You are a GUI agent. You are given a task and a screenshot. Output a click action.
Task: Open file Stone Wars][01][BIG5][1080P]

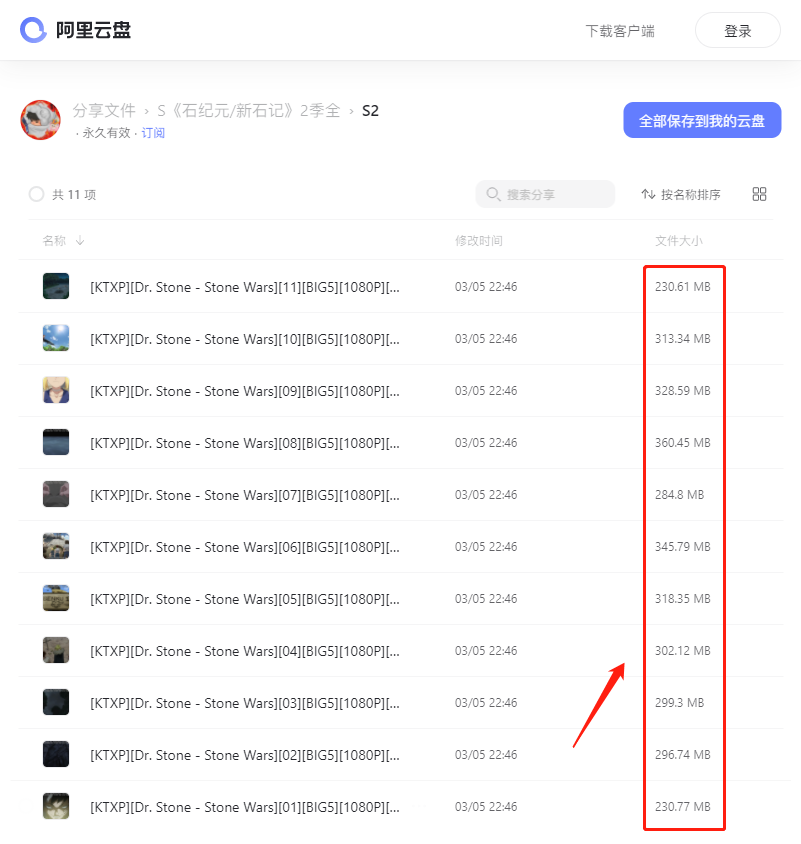tap(245, 807)
